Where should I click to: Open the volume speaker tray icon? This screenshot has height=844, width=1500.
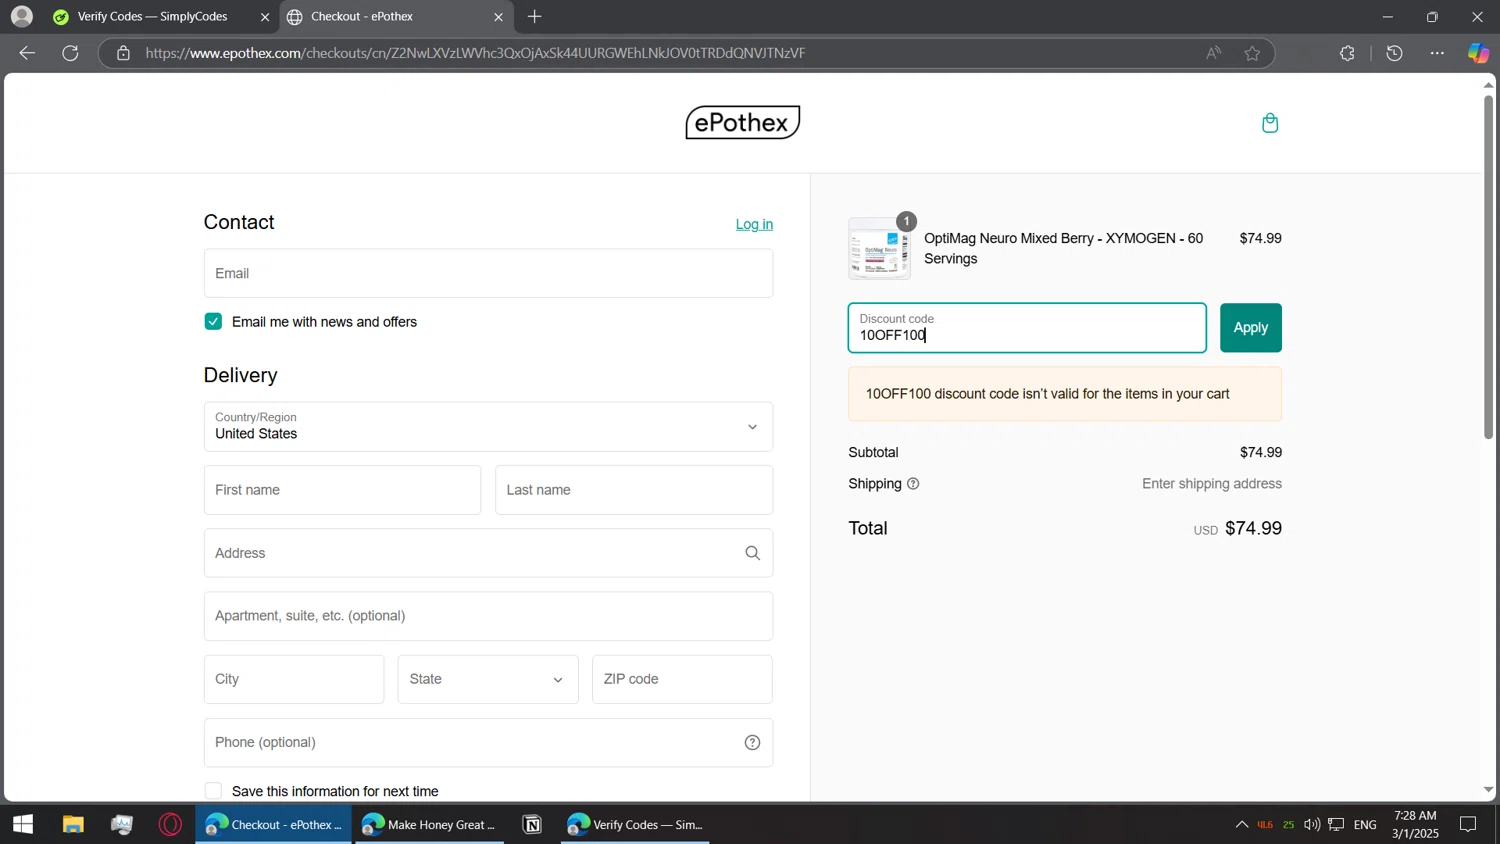point(1311,825)
